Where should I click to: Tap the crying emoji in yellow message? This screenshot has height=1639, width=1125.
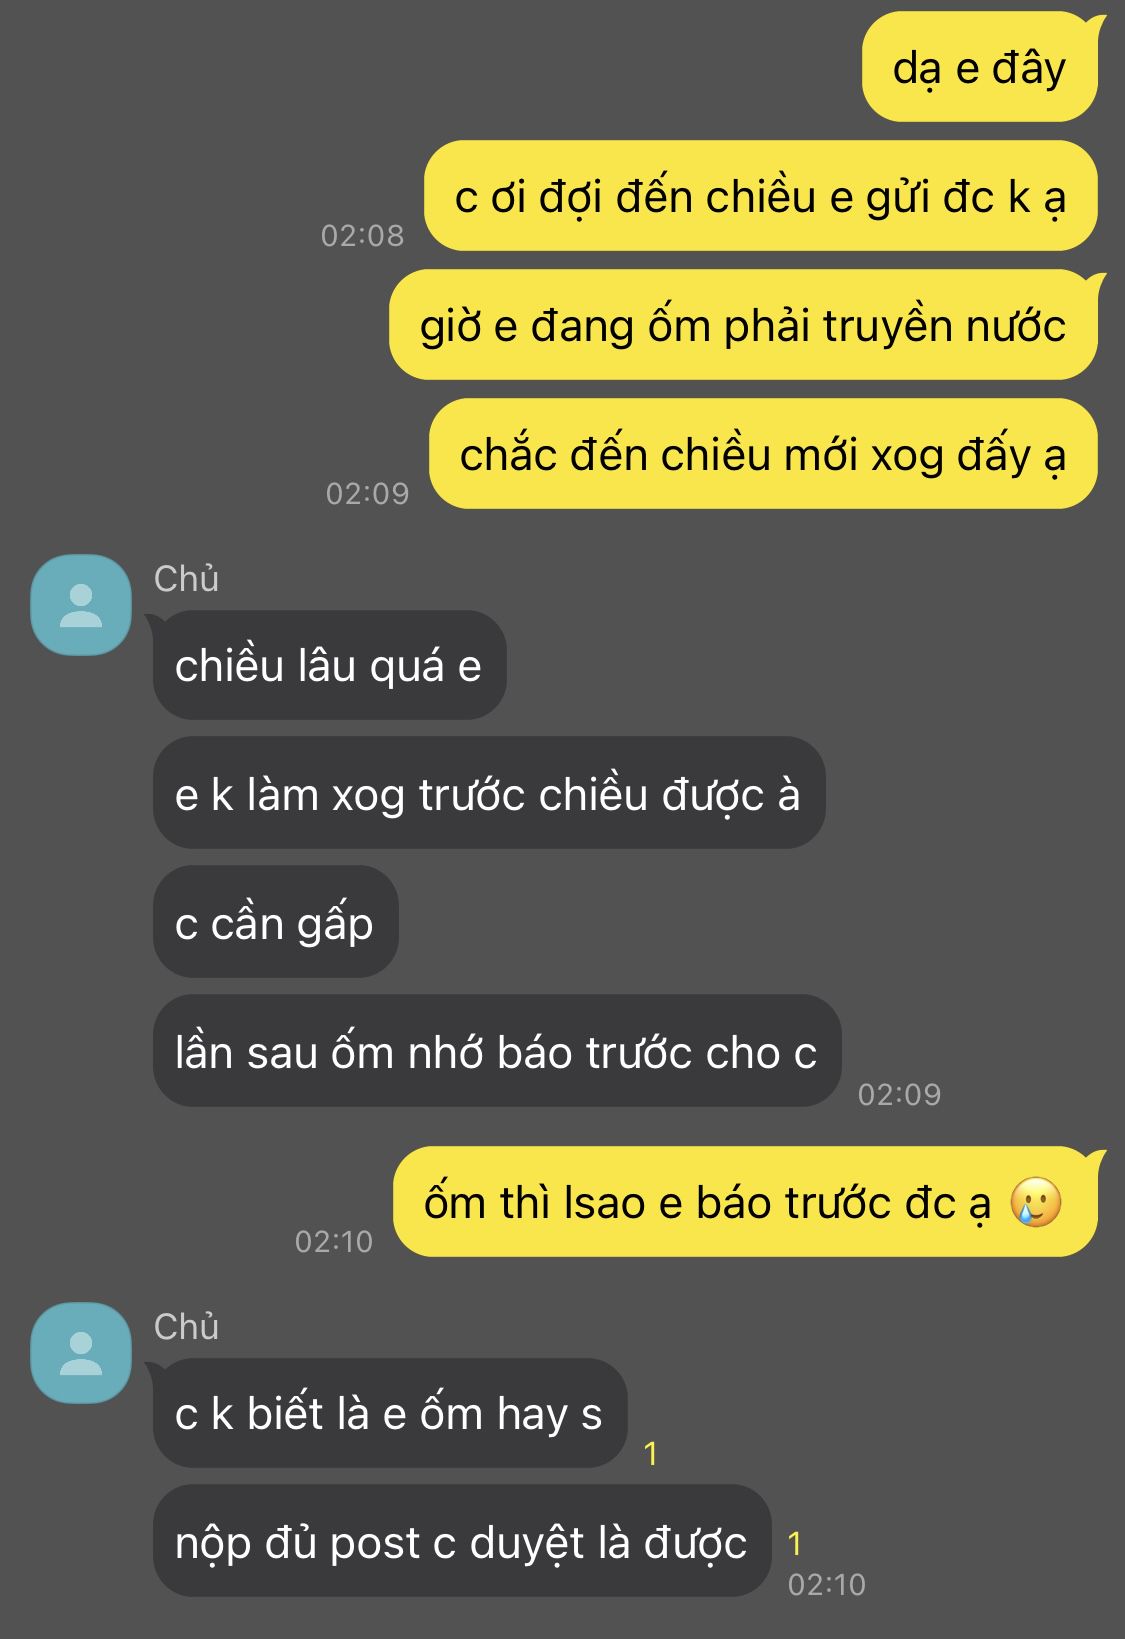pos(1035,1202)
